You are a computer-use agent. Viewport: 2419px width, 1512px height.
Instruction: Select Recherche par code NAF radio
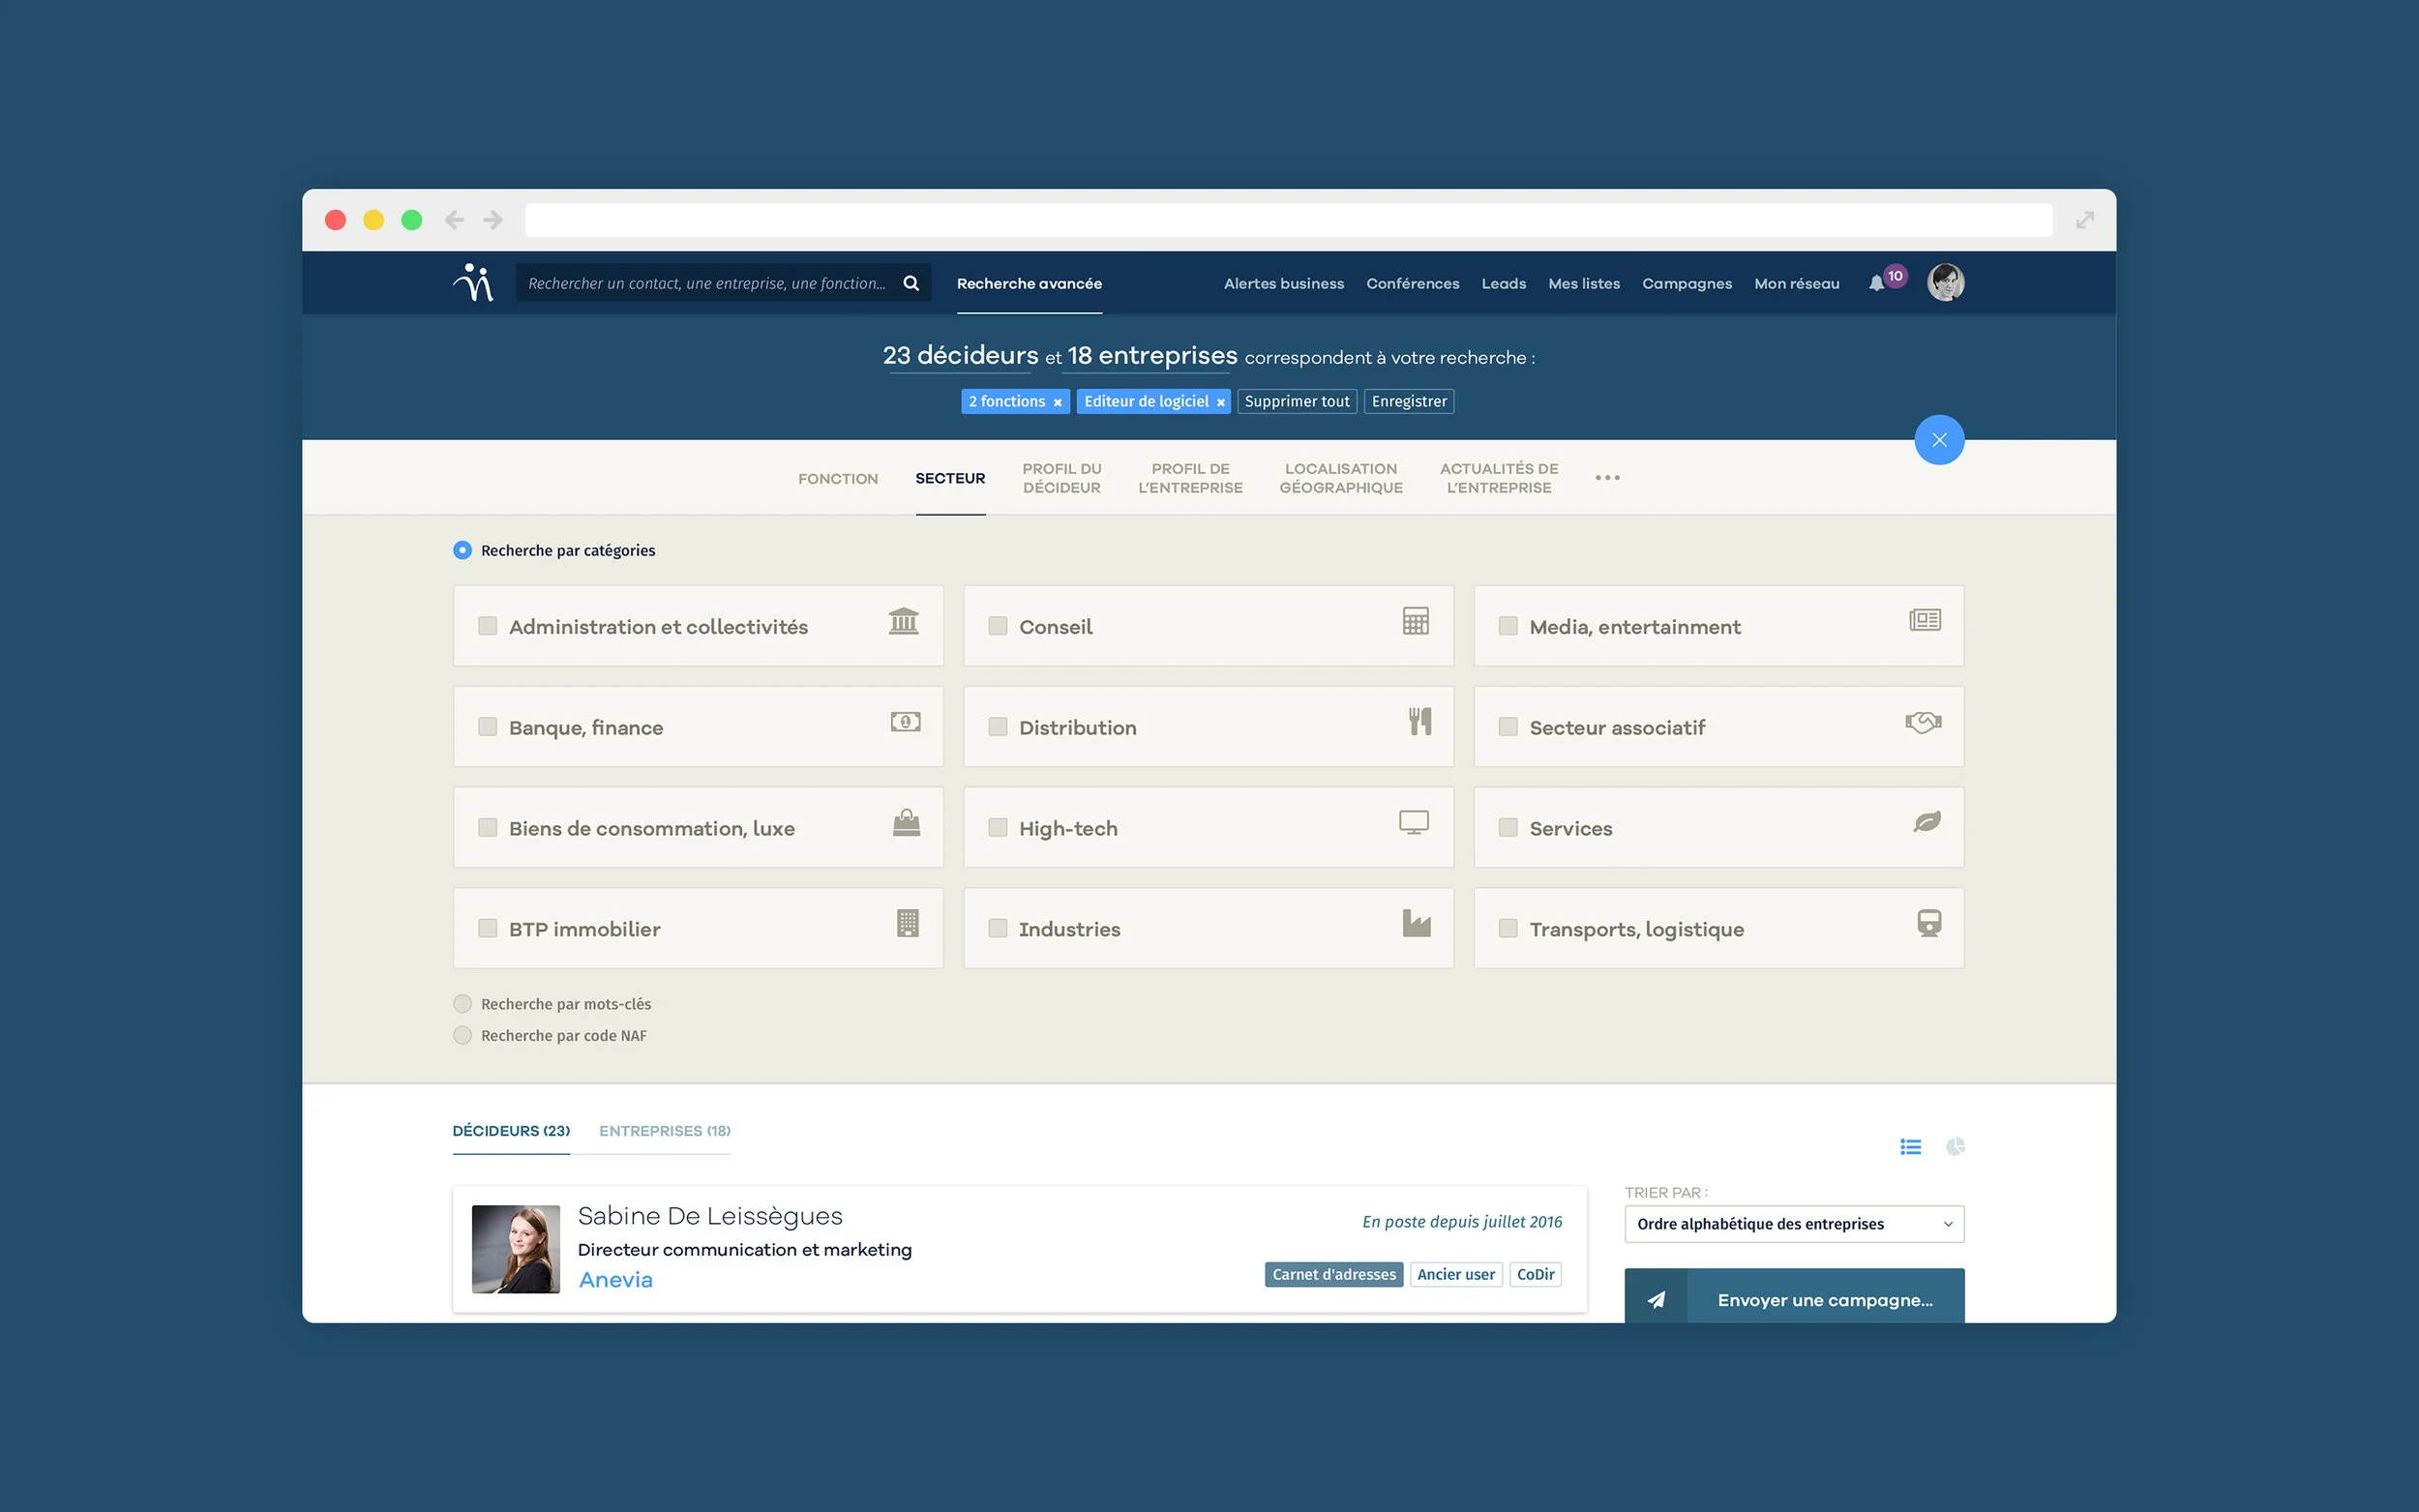click(462, 1036)
